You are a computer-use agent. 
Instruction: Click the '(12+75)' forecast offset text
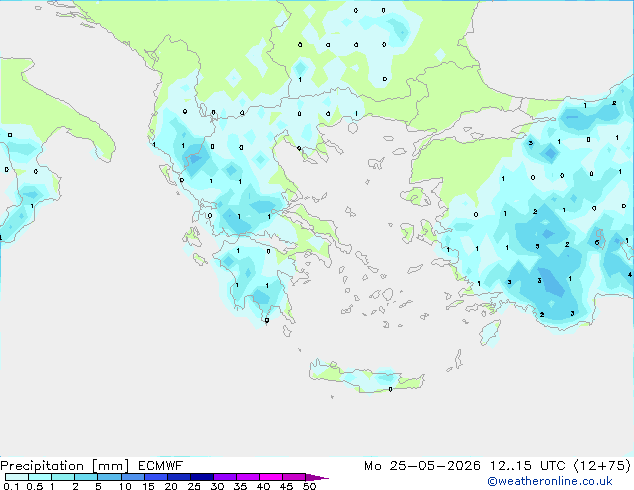click(602, 466)
